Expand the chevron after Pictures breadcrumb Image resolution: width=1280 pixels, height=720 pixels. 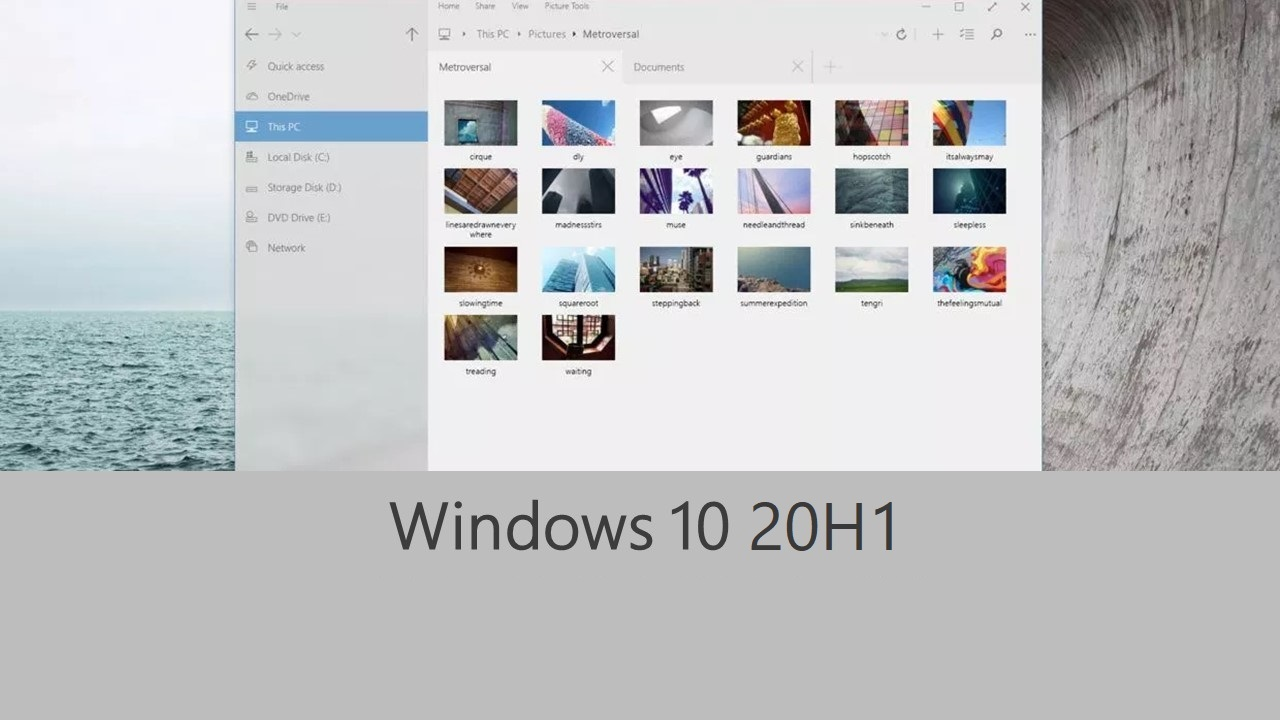575,34
